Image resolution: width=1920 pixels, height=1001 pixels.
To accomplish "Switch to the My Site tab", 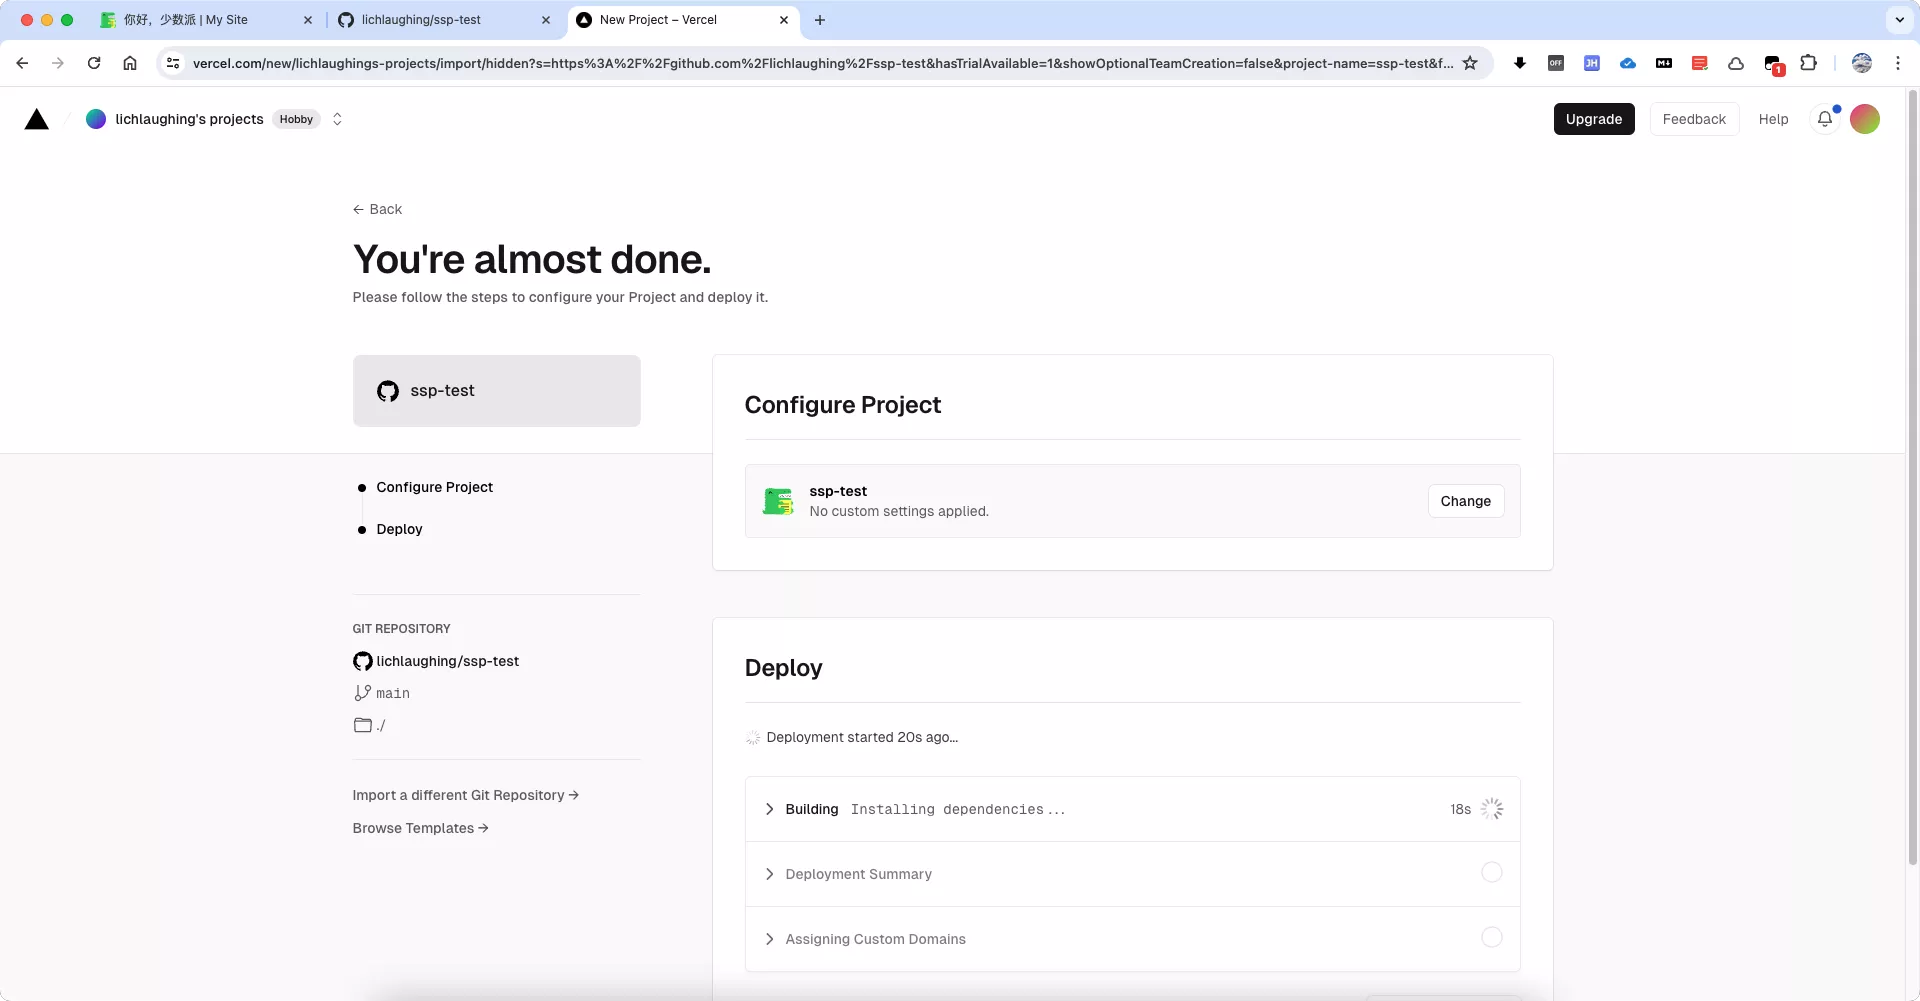I will 186,20.
